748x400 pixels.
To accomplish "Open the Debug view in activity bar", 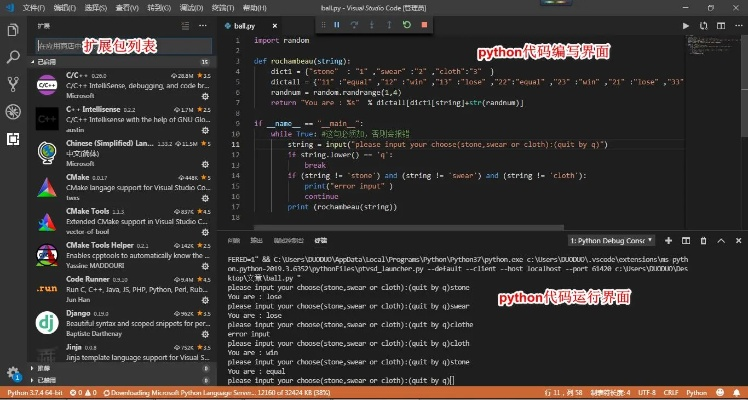I will tap(13, 111).
